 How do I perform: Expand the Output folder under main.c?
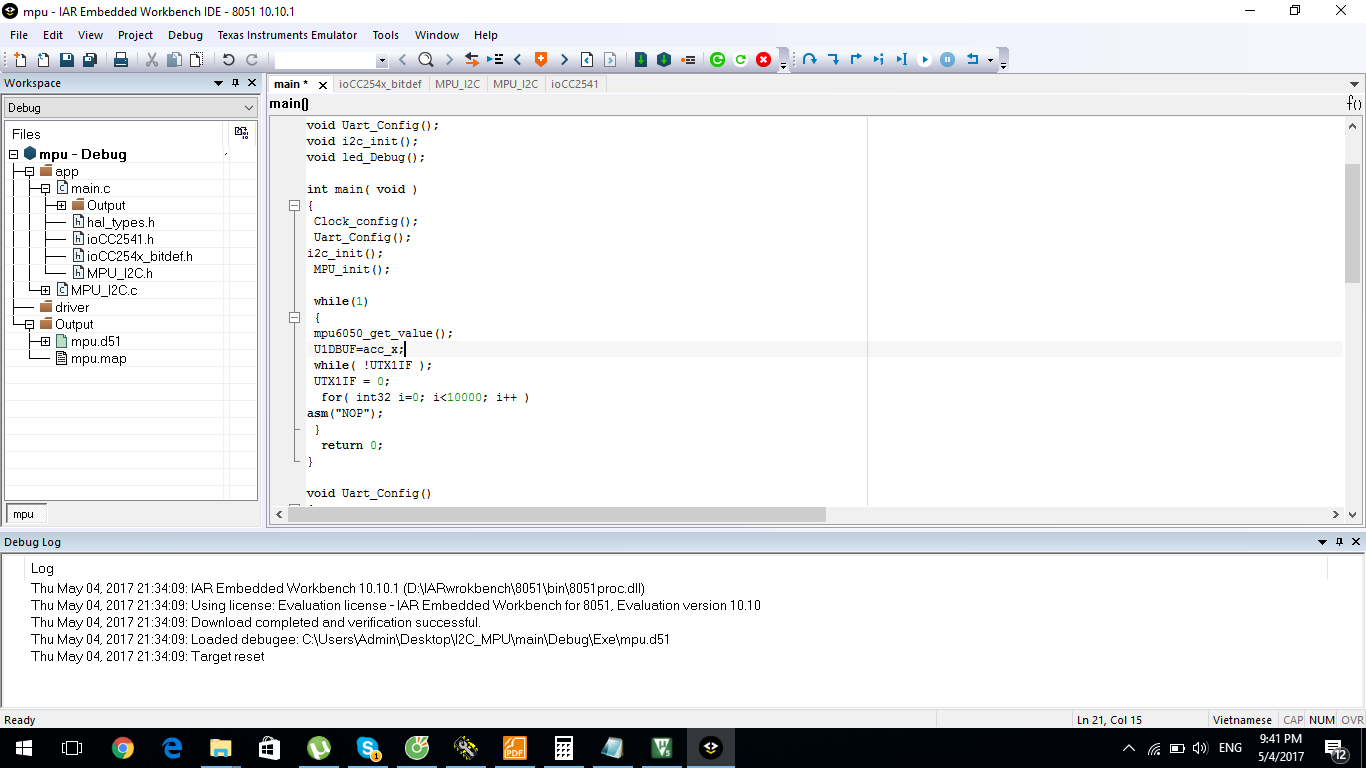62,206
